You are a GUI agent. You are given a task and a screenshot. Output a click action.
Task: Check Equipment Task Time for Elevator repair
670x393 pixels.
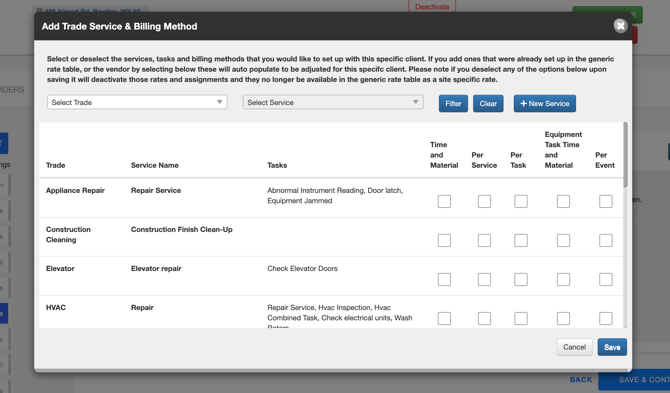point(563,279)
